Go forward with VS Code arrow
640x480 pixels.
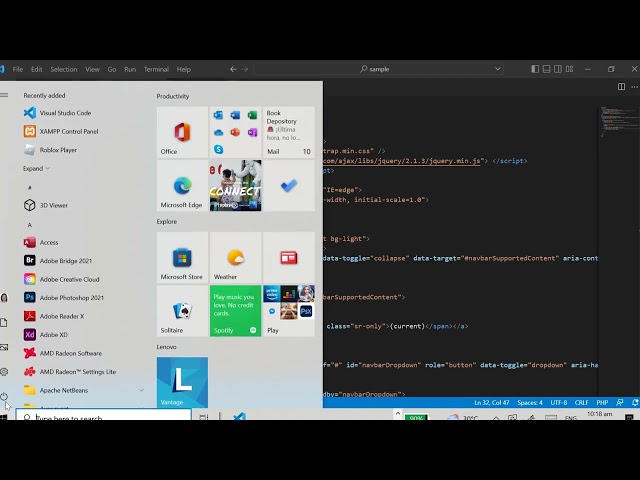click(245, 69)
